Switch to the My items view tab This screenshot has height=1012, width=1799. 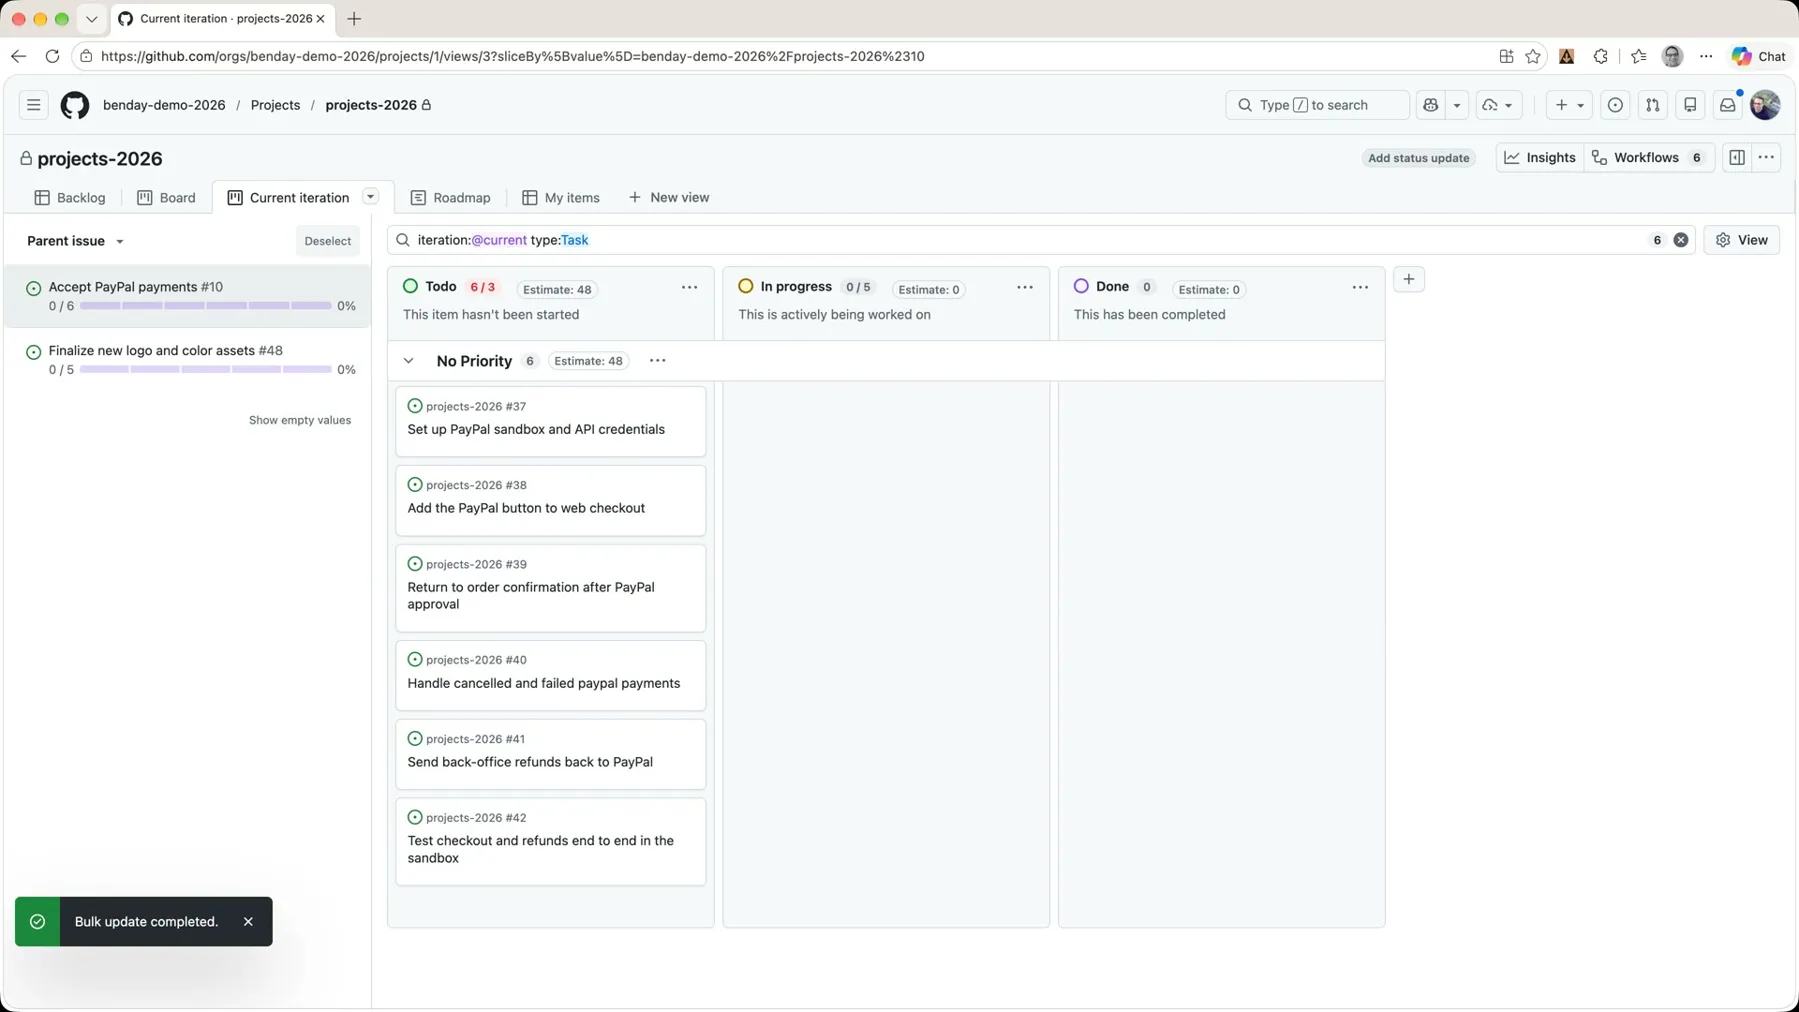tap(561, 198)
